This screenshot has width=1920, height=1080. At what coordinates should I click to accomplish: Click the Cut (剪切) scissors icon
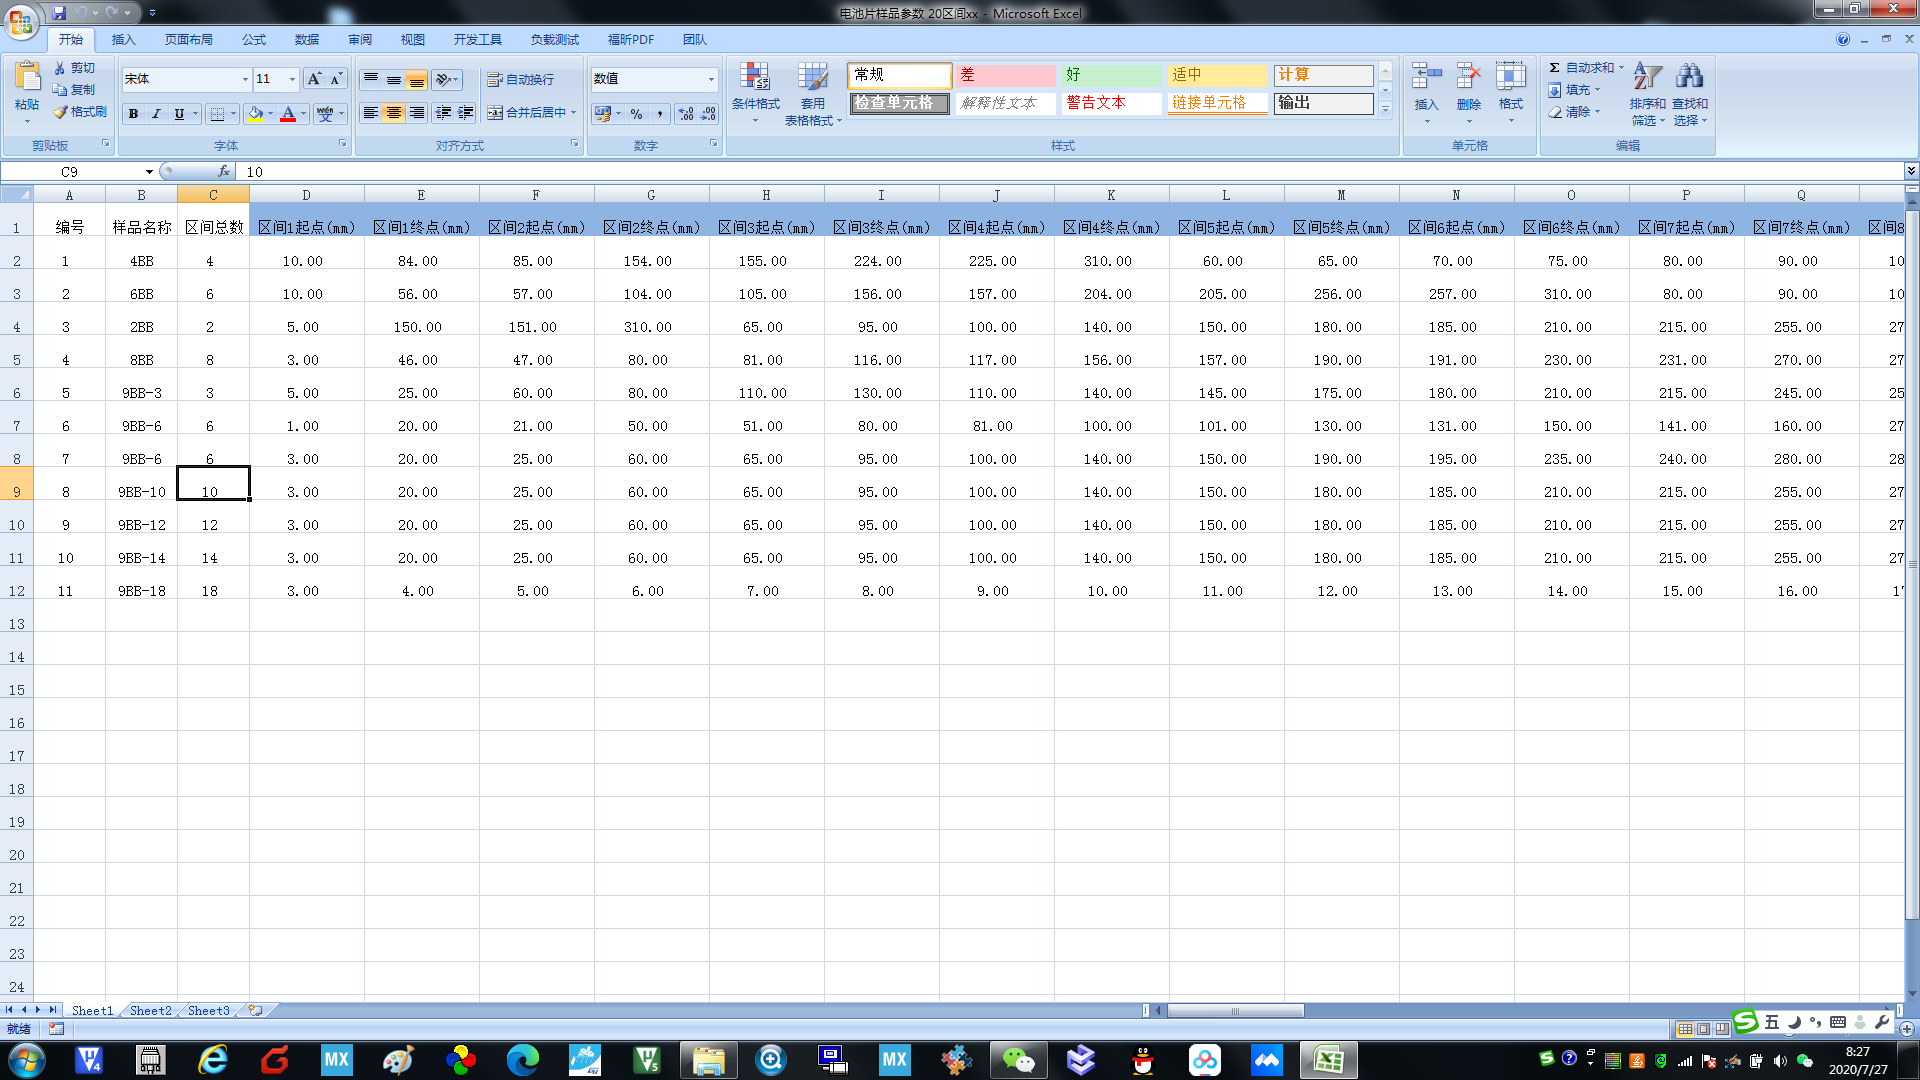point(61,68)
